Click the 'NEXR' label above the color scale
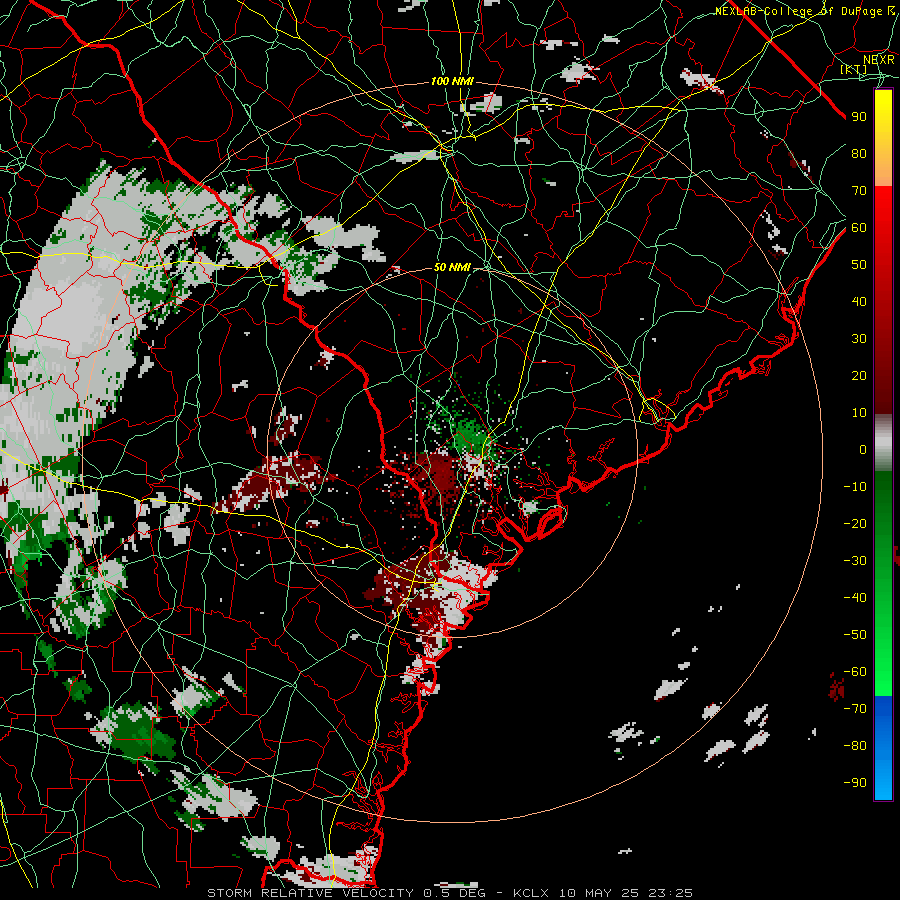 pos(879,60)
